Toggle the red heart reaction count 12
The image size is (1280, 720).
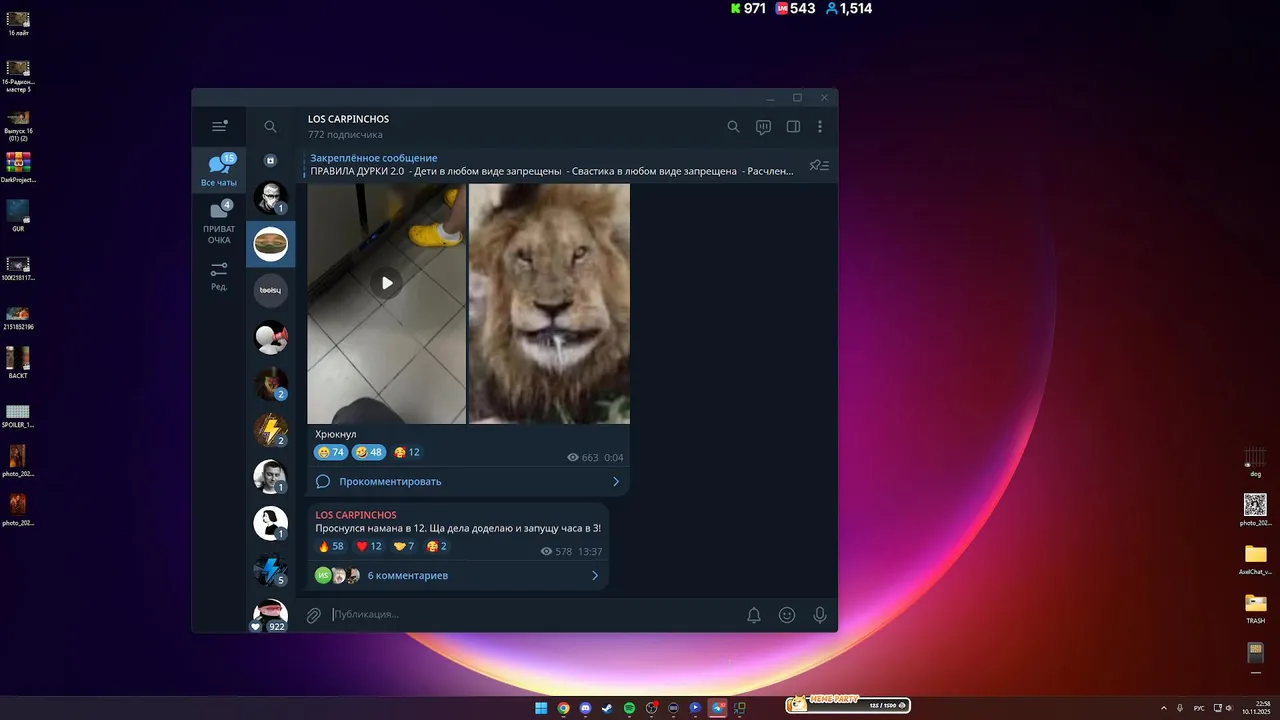coord(369,546)
